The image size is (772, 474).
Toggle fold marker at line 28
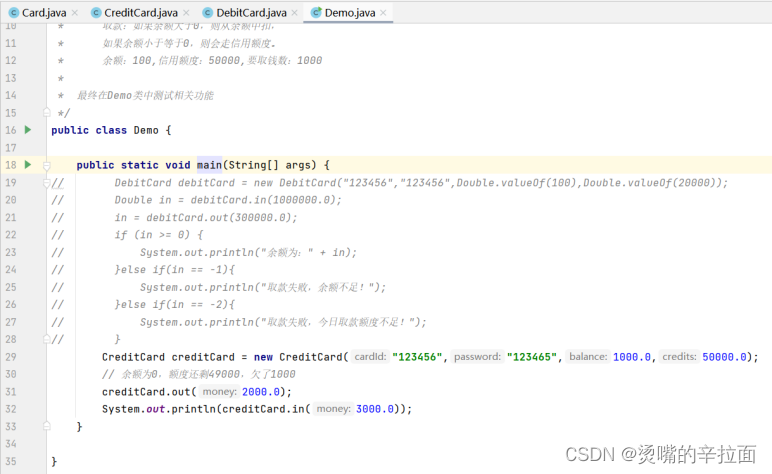(x=47, y=339)
